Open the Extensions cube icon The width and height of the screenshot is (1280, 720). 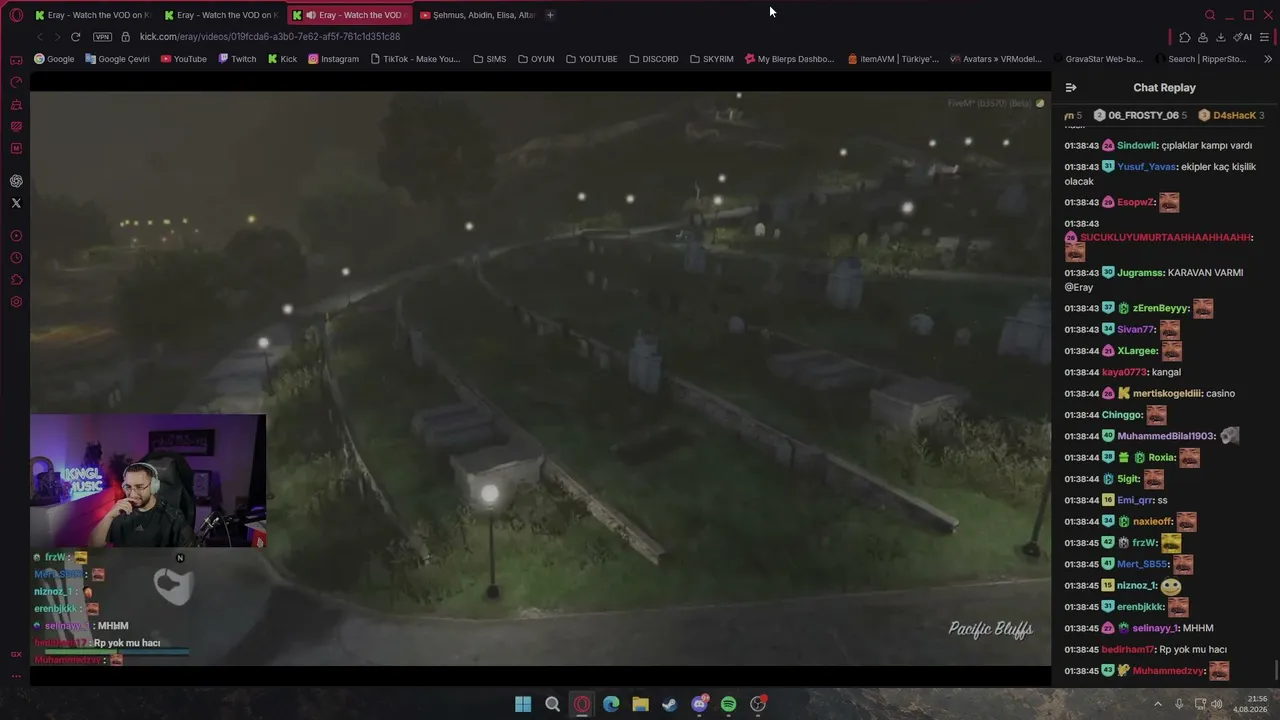tap(1185, 37)
